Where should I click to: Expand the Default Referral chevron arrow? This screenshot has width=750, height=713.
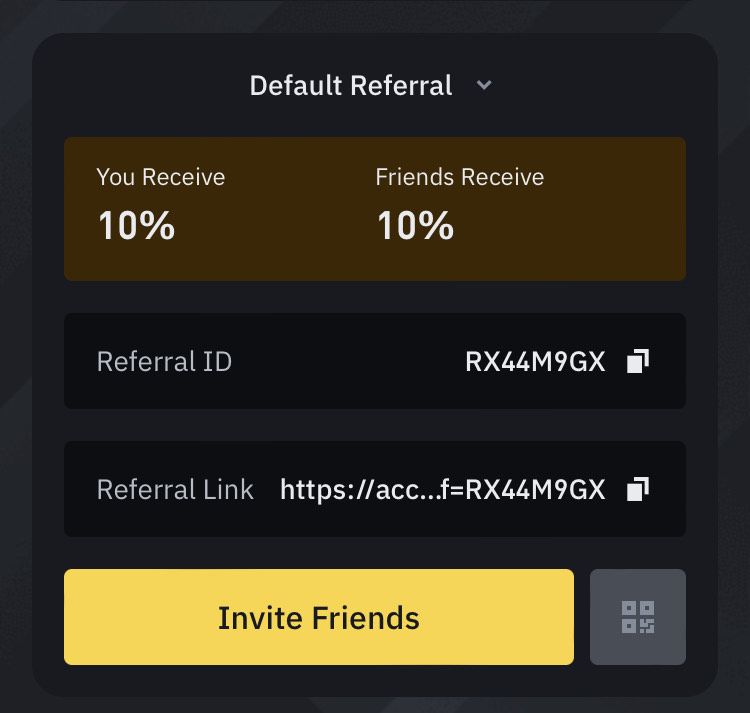point(484,86)
